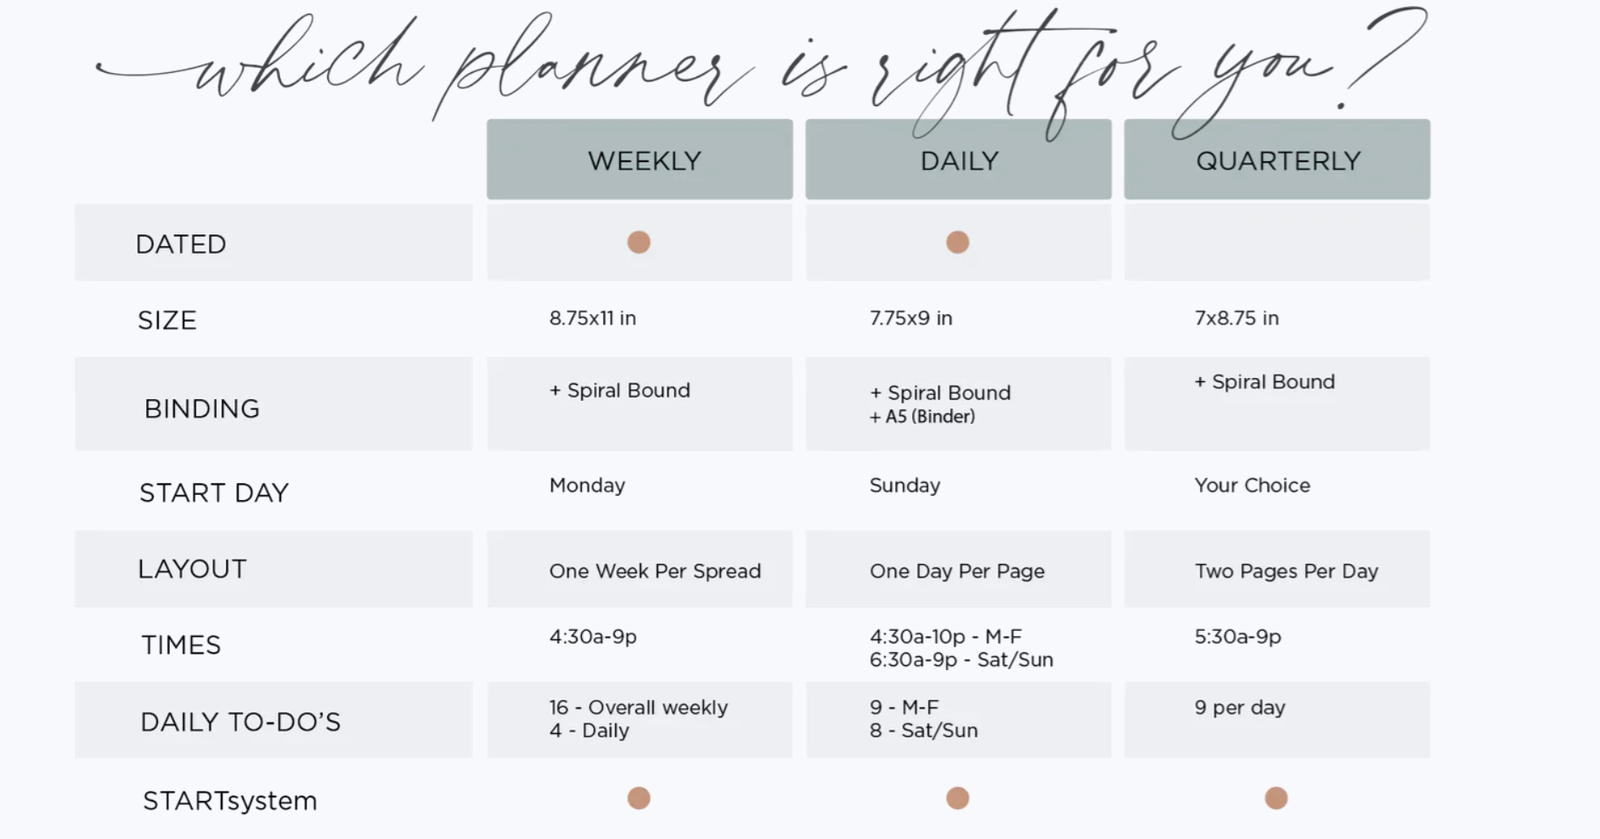Click the One Week Per Spread text
The height and width of the screenshot is (839, 1600).
pos(655,571)
